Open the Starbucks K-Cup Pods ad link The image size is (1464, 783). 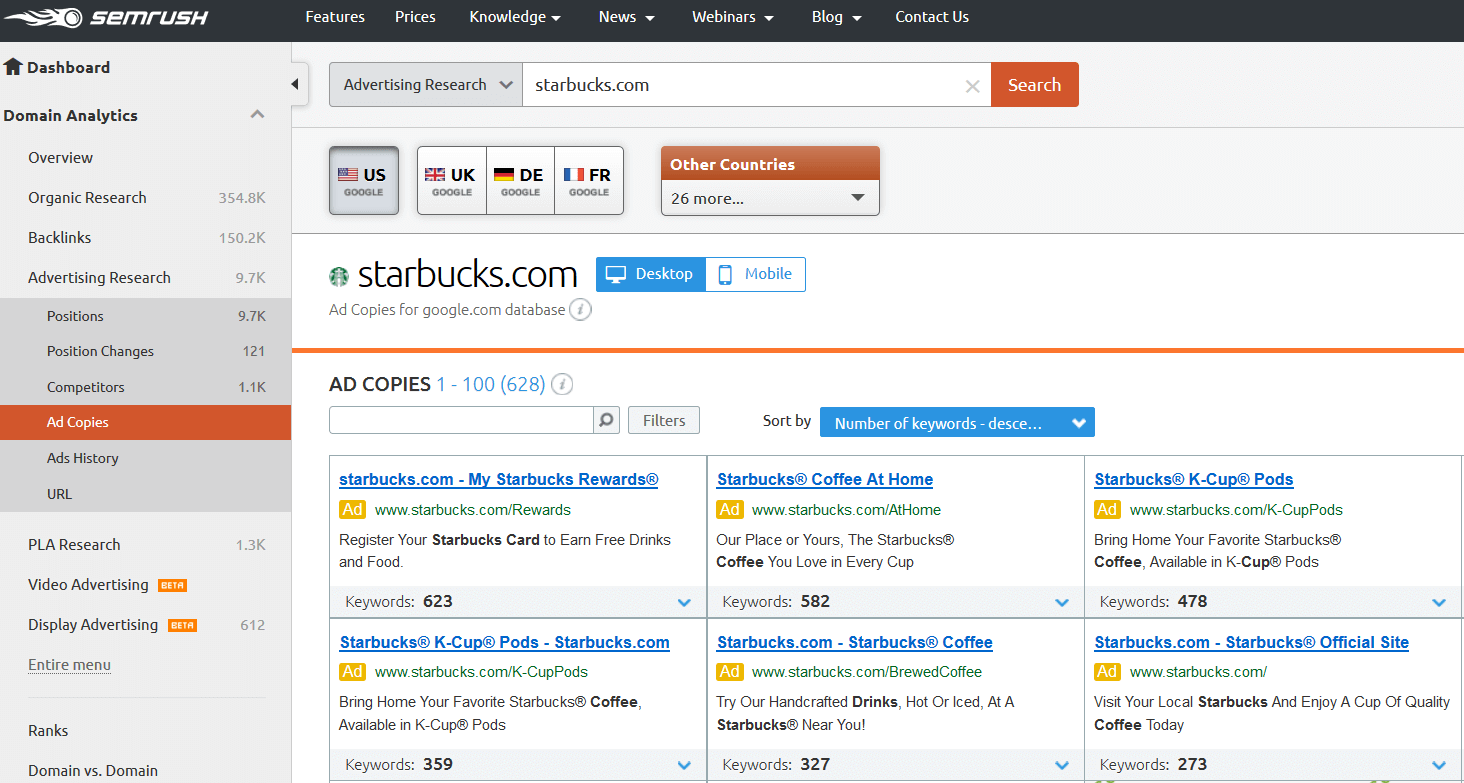click(1194, 479)
